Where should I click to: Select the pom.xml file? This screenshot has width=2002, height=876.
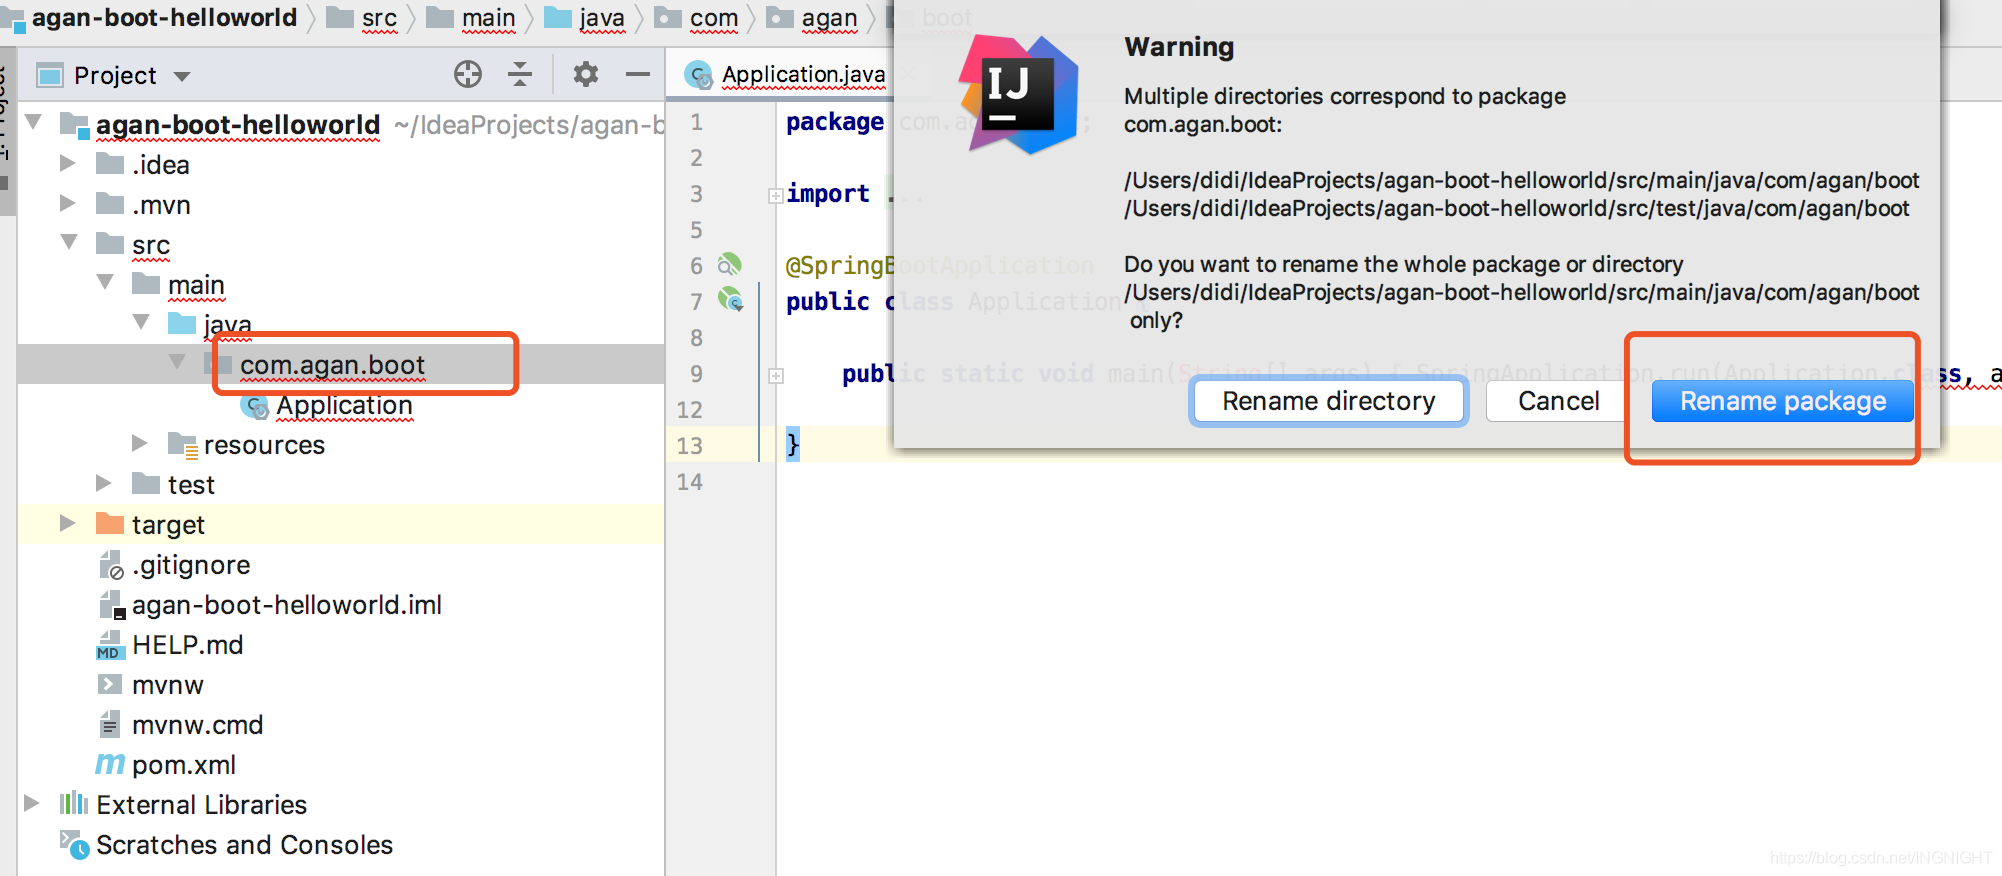(x=184, y=765)
